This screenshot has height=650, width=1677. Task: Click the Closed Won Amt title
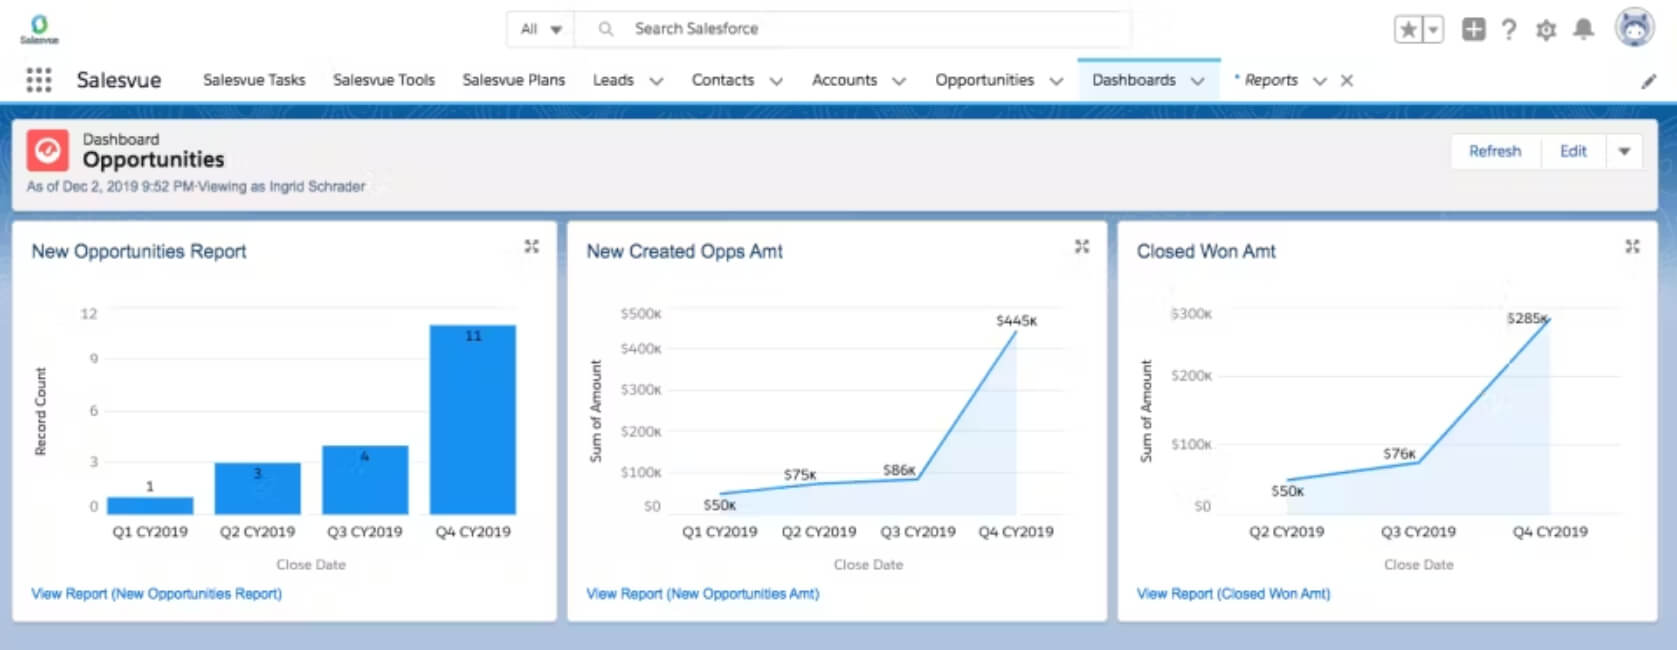tap(1206, 252)
